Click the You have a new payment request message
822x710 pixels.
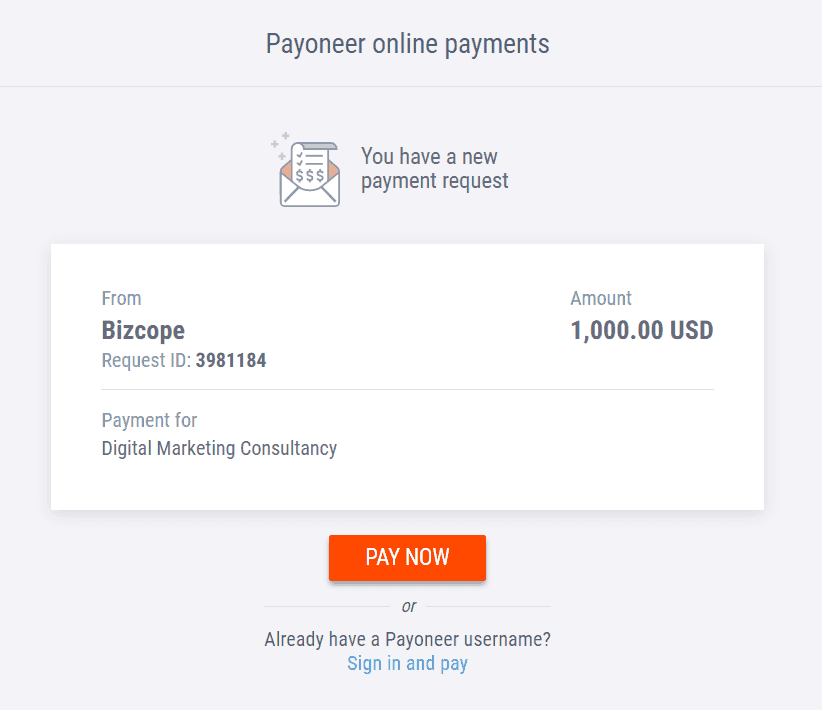pos(435,169)
